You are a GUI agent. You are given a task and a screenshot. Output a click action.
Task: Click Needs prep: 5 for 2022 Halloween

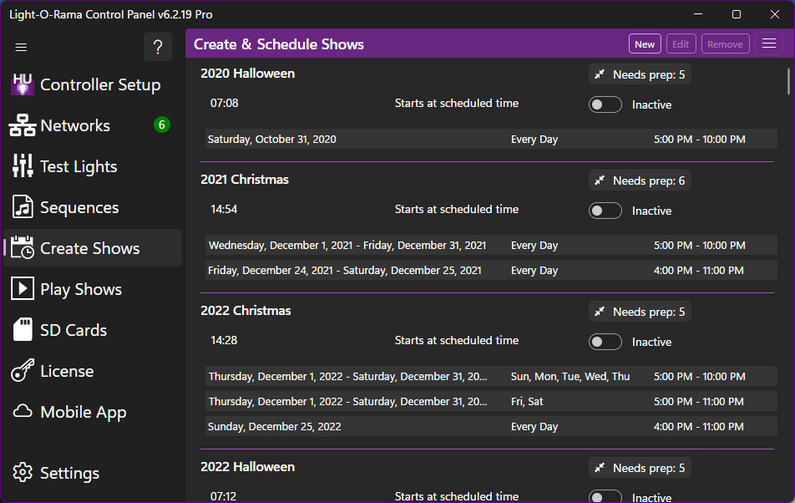pos(640,468)
